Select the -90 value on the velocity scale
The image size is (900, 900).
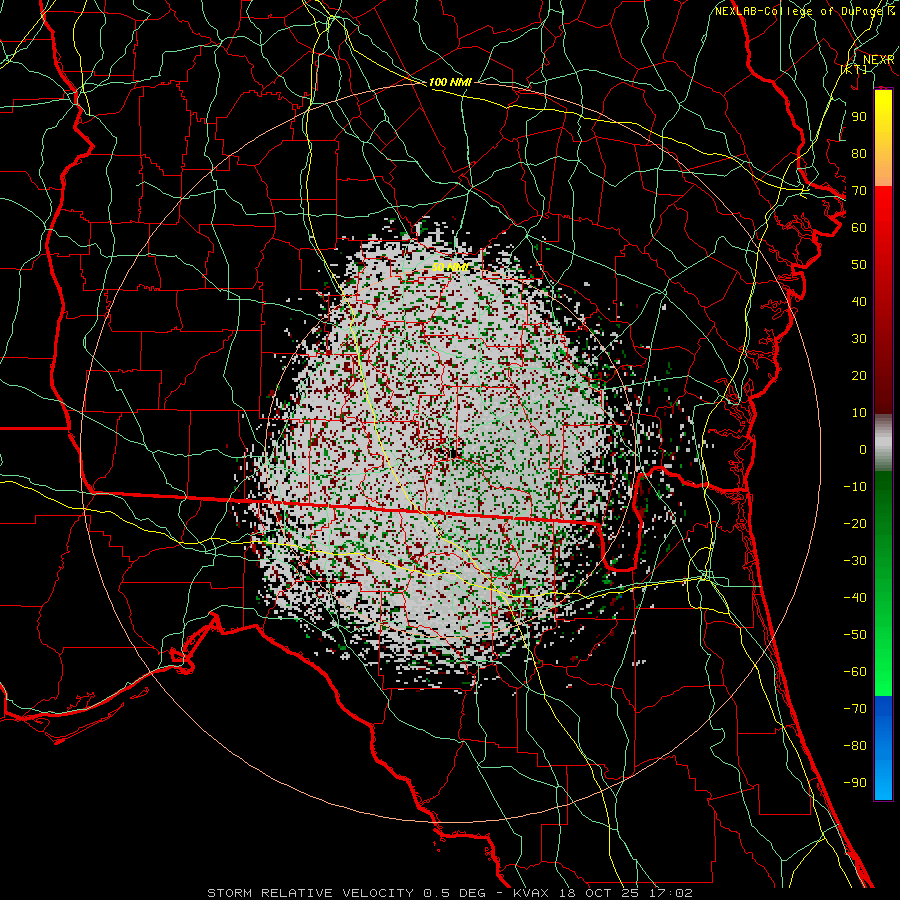pyautogui.click(x=855, y=783)
